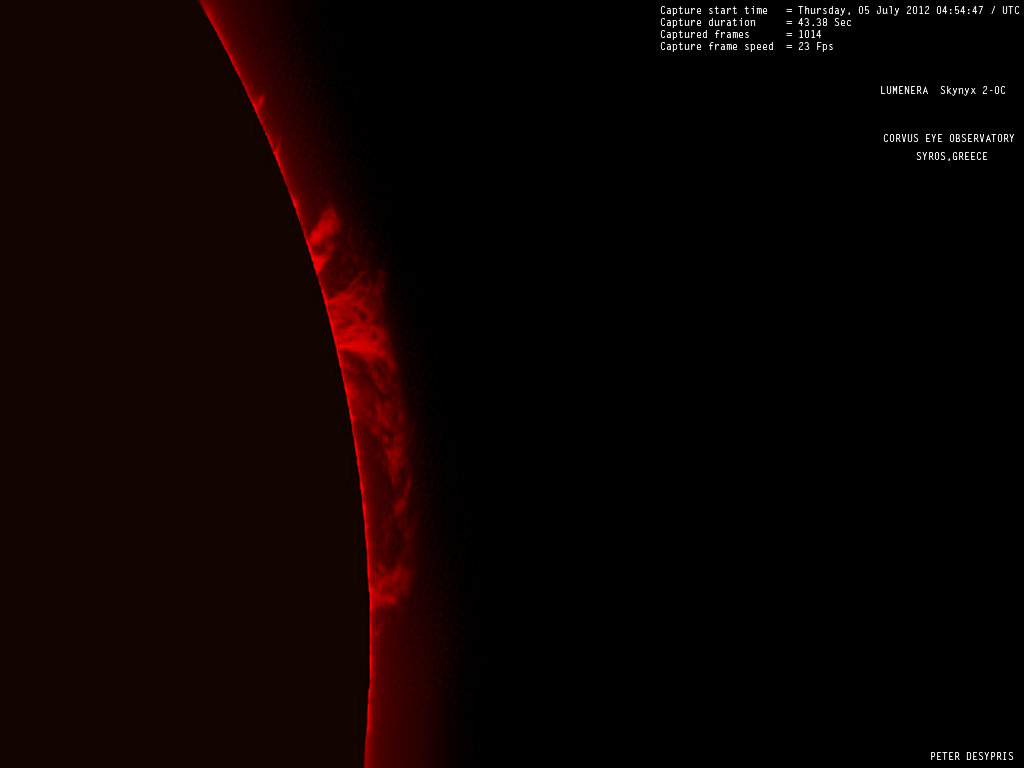Screen dimensions: 1024x768
Task: Click the word "LUMENERA"
Action: tap(904, 91)
